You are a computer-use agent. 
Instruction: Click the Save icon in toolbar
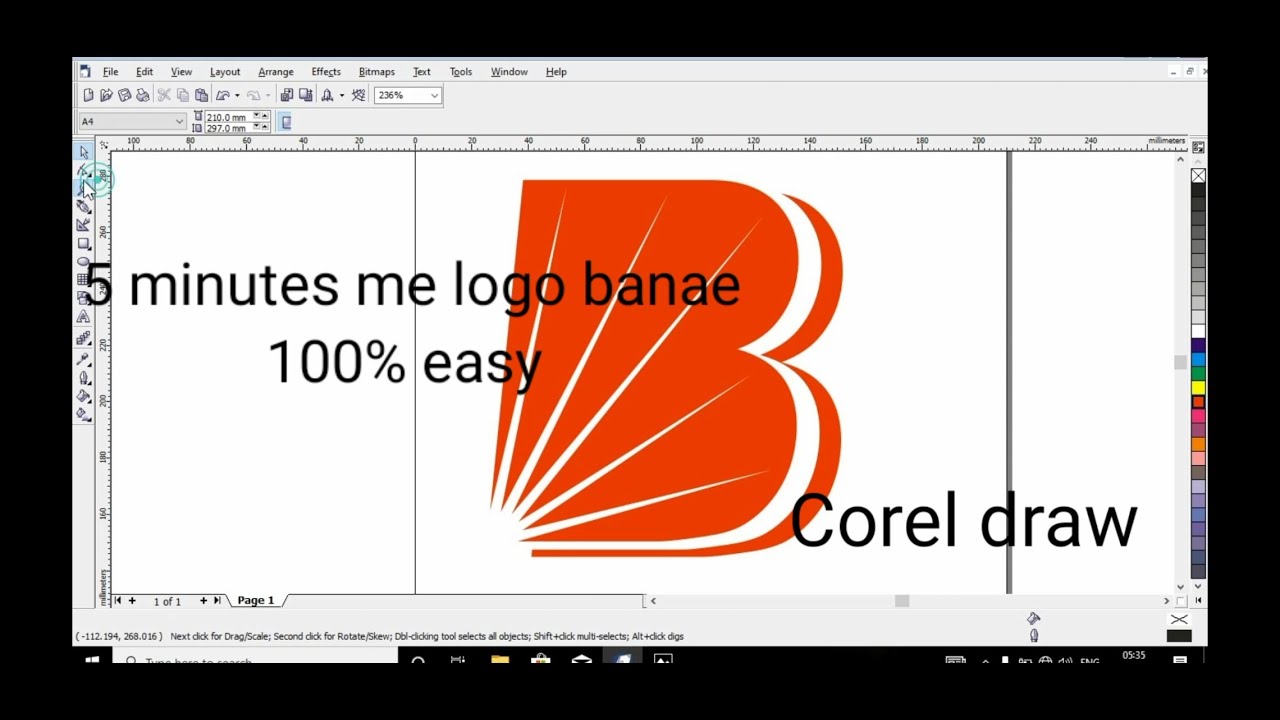tap(125, 95)
